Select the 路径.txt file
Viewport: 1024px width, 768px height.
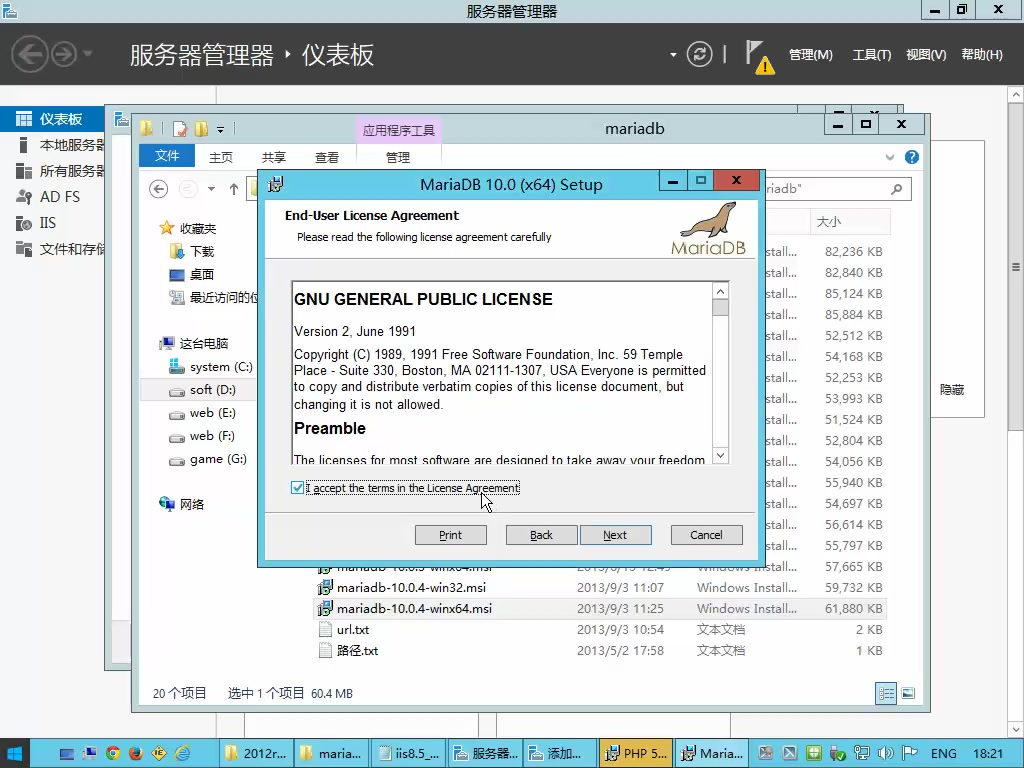tap(357, 650)
